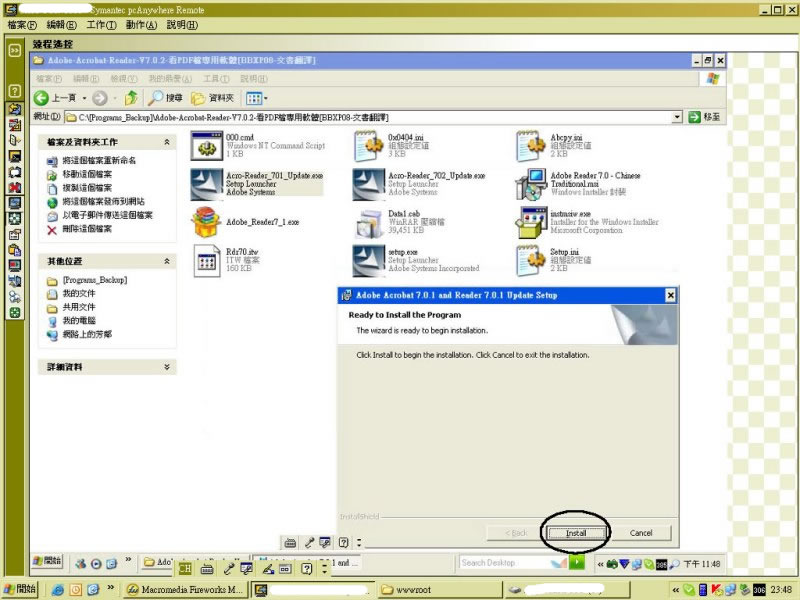Launch Internet Explorer from local quick launch
The width and height of the screenshot is (800, 600).
[58, 589]
